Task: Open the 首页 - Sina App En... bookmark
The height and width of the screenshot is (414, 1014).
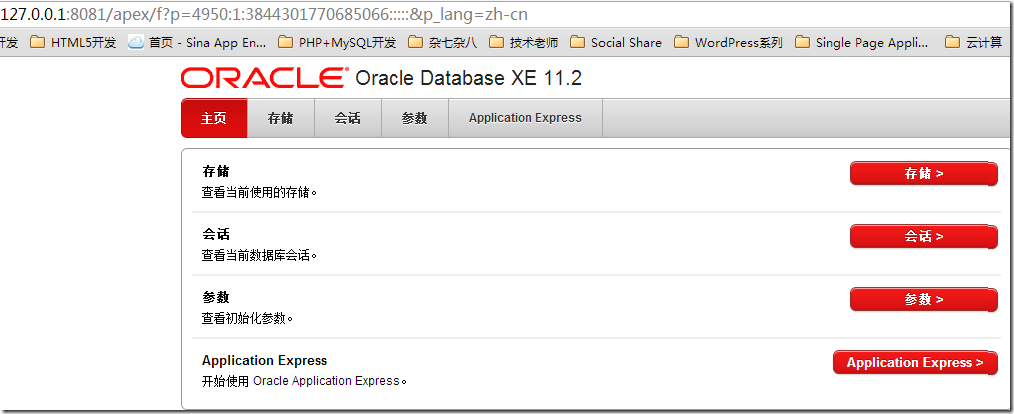Action: [197, 43]
